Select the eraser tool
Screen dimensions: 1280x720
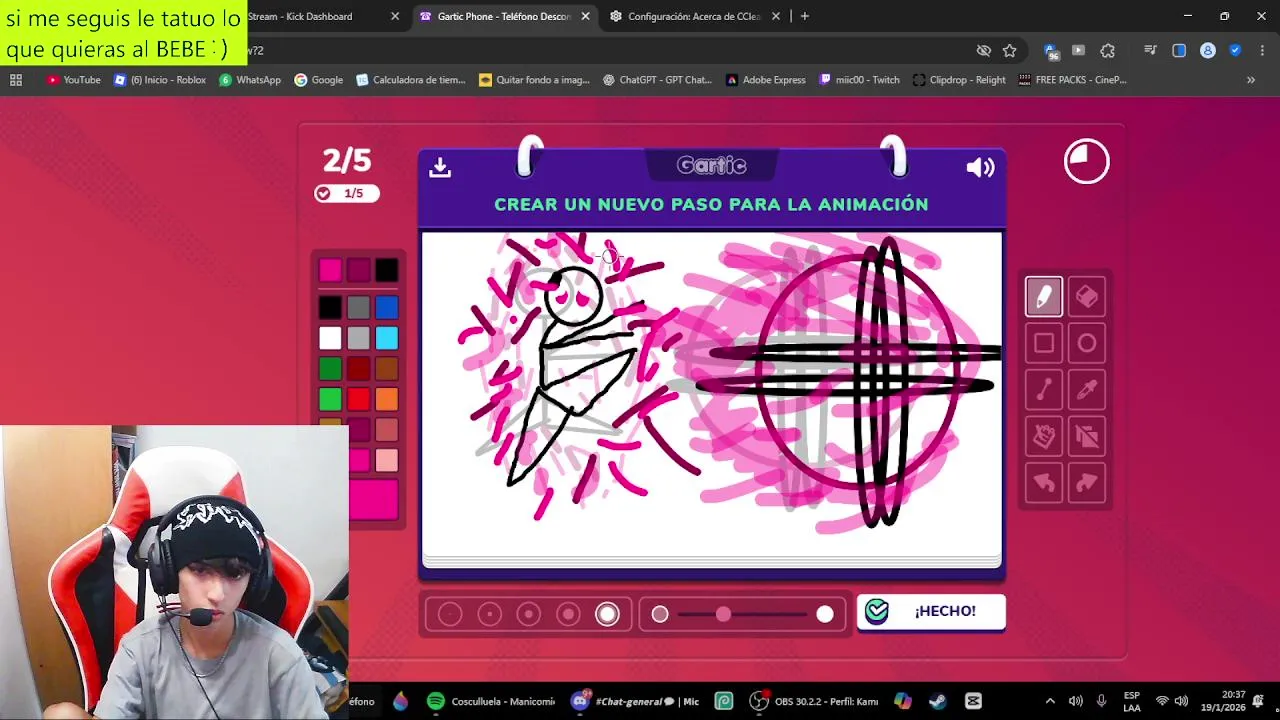click(1087, 297)
